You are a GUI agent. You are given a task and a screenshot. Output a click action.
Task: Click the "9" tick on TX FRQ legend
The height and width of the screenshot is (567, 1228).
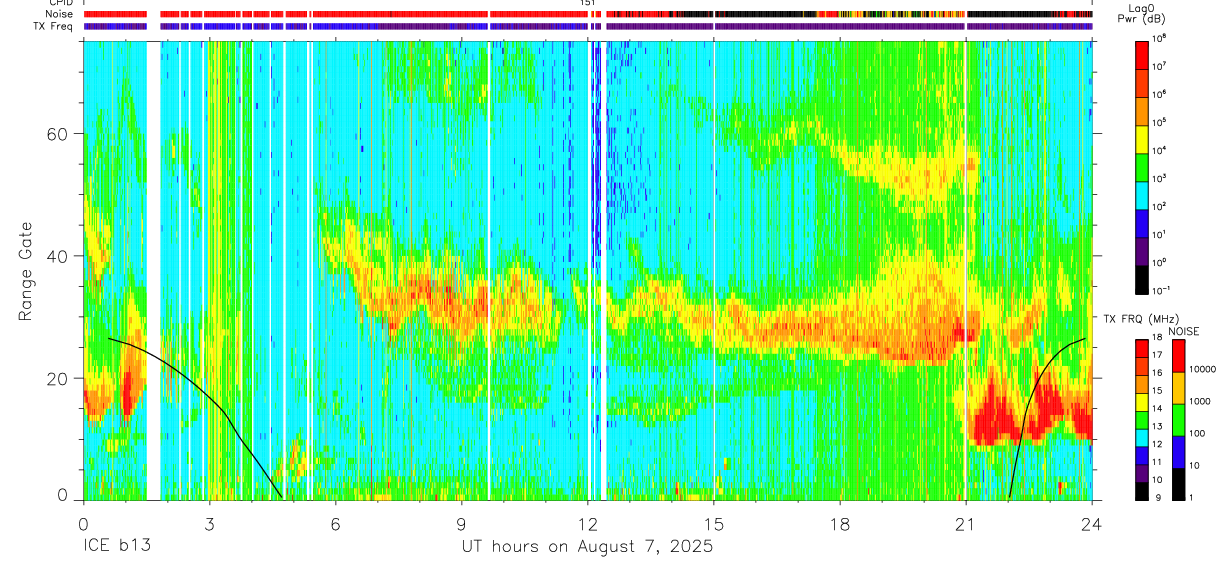1156,497
